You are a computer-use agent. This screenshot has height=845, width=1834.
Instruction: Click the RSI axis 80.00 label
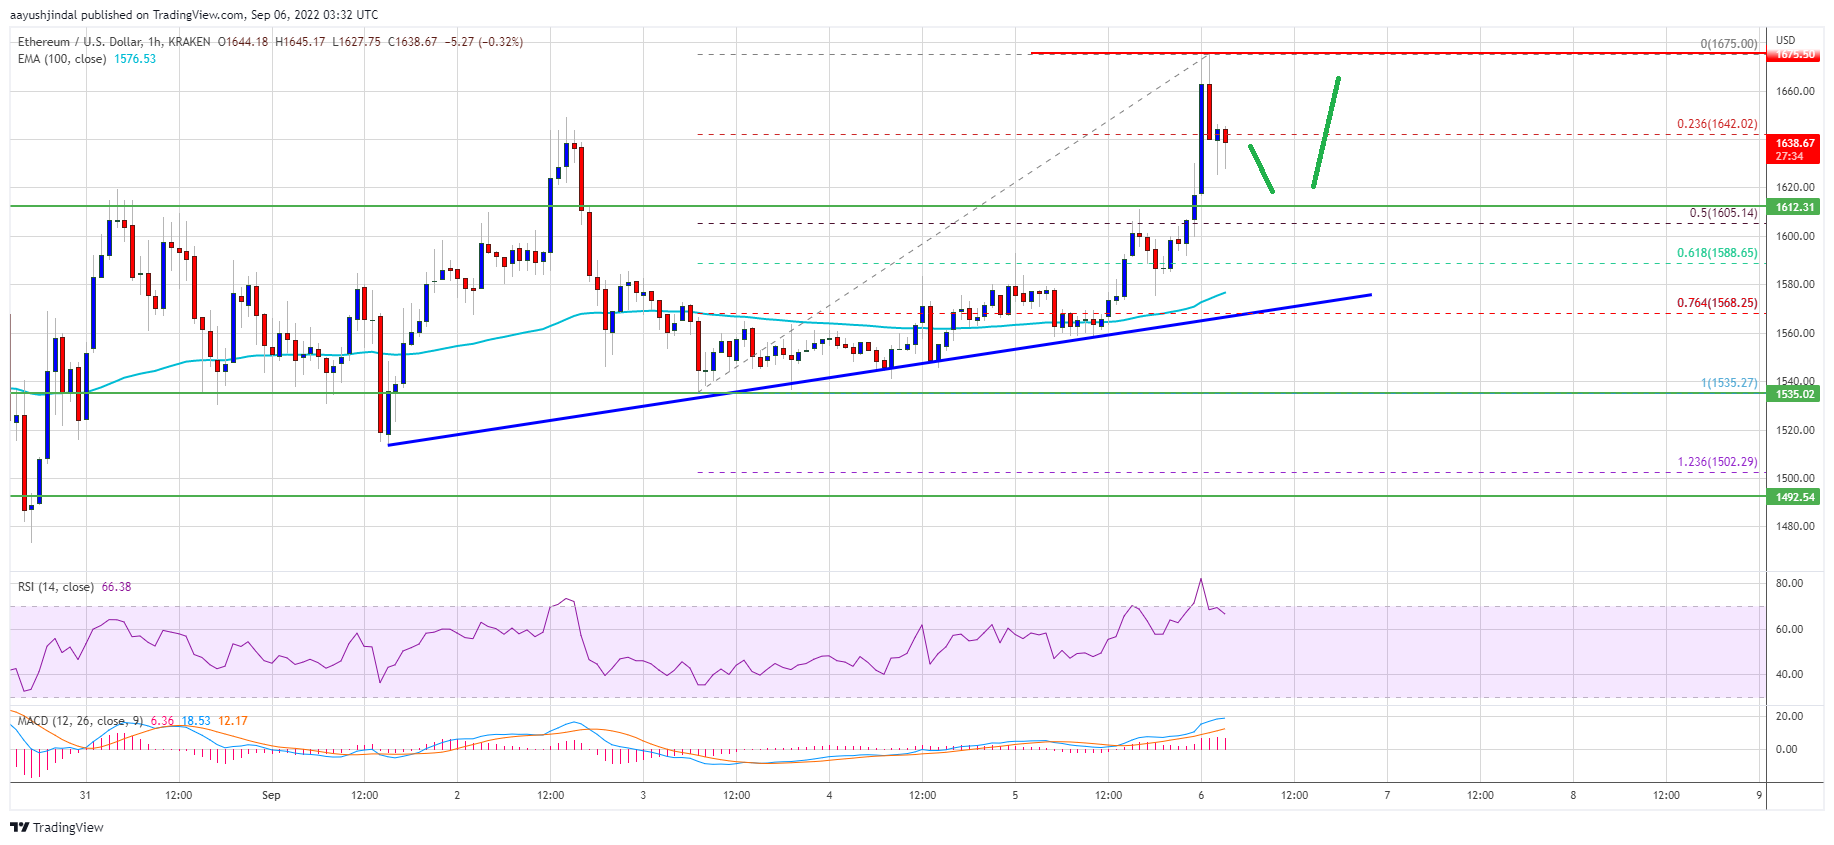(1789, 583)
